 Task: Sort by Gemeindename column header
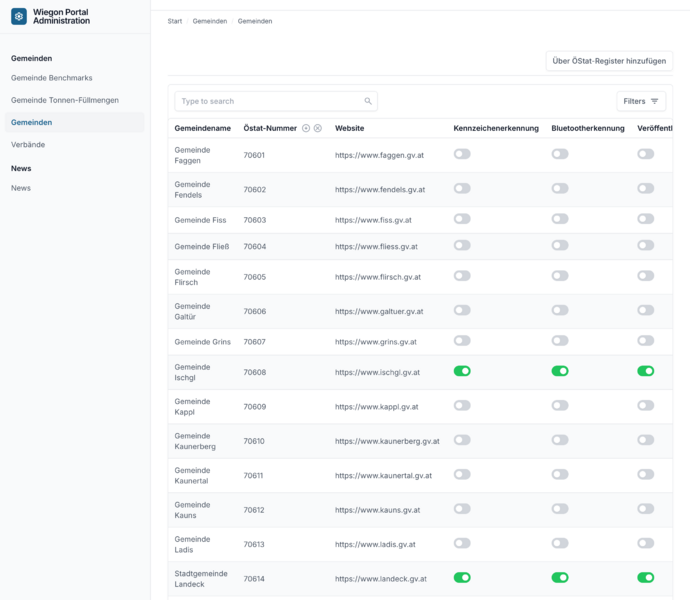pos(202,128)
